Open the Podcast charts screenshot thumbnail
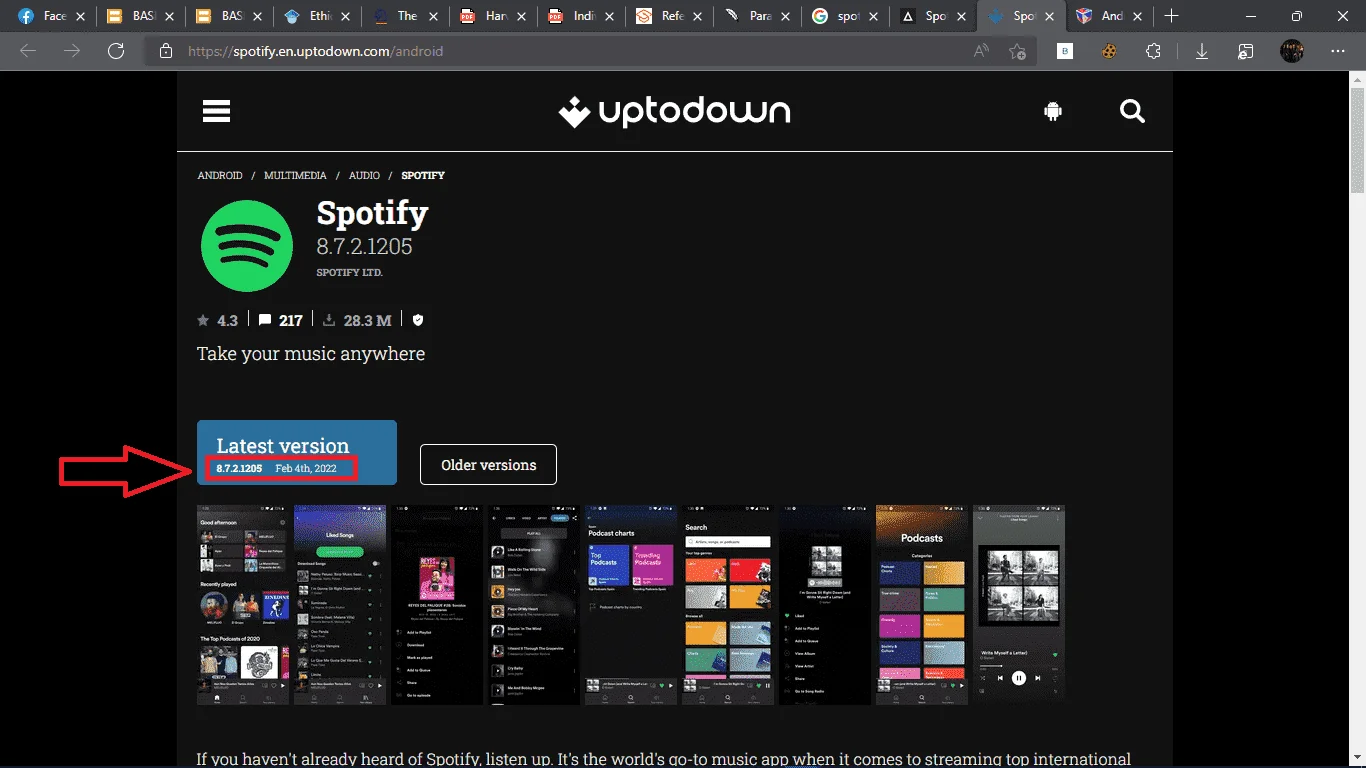This screenshot has width=1366, height=768. click(631, 605)
